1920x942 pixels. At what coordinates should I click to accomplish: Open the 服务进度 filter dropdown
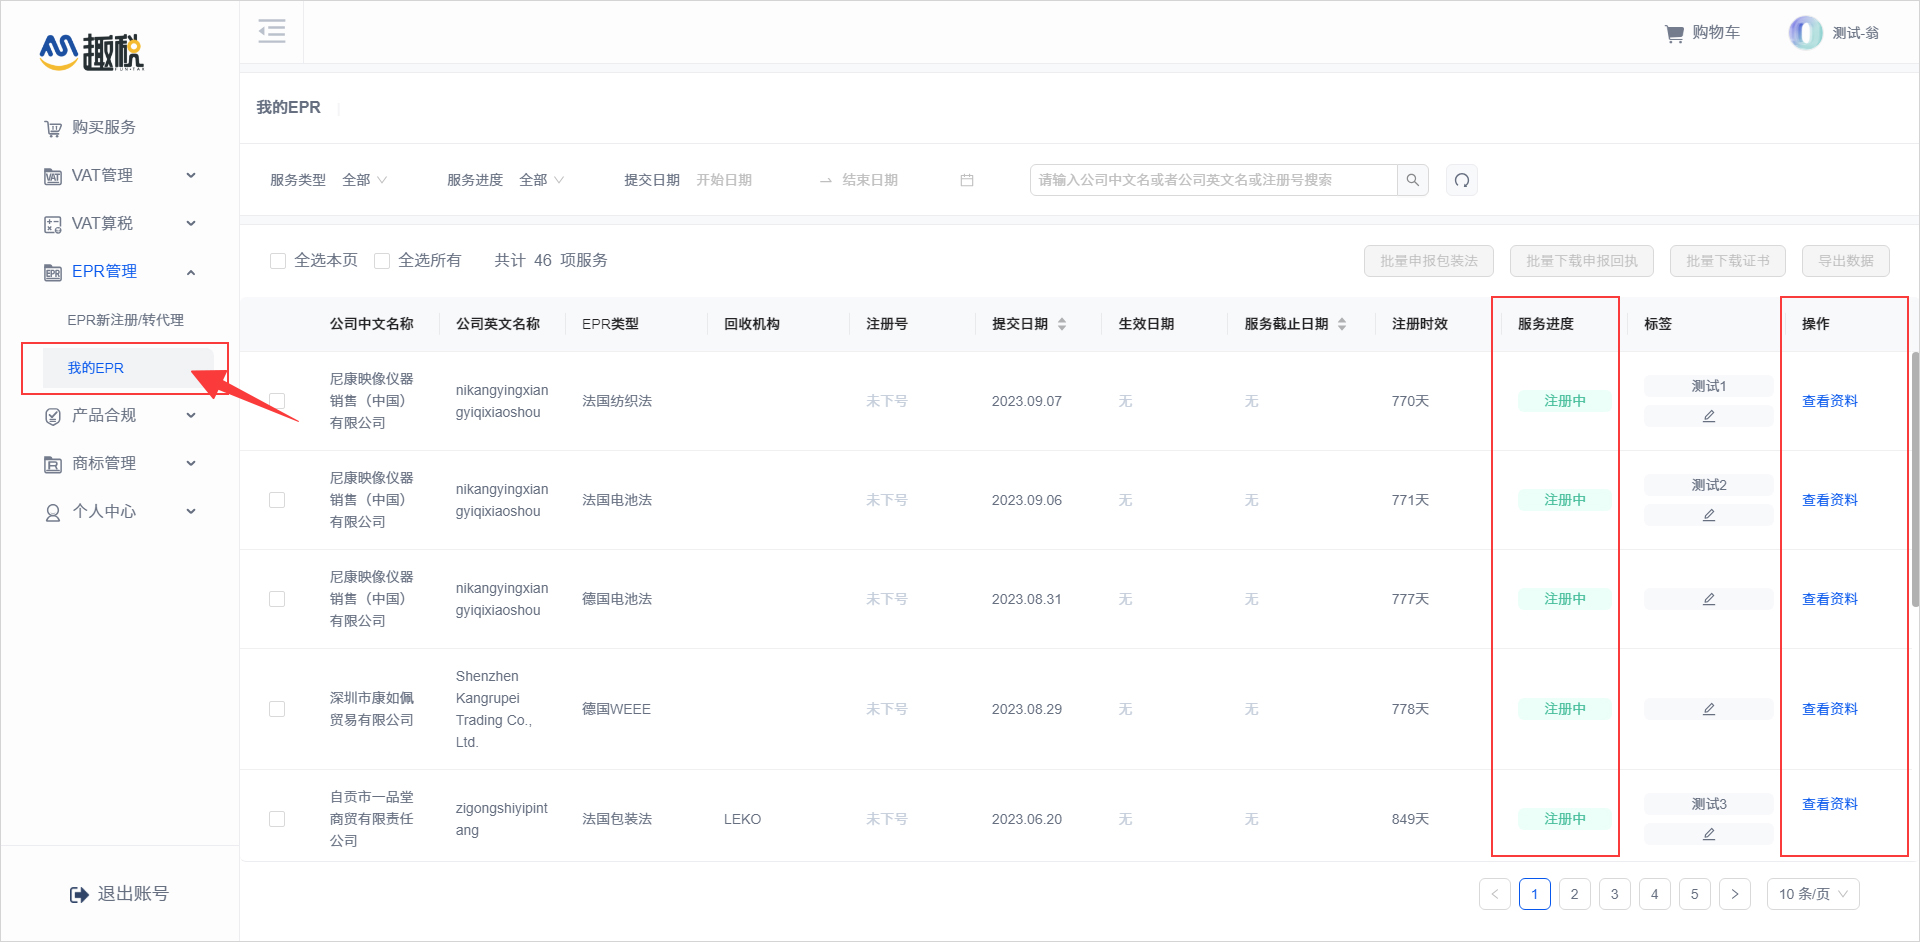click(x=541, y=180)
